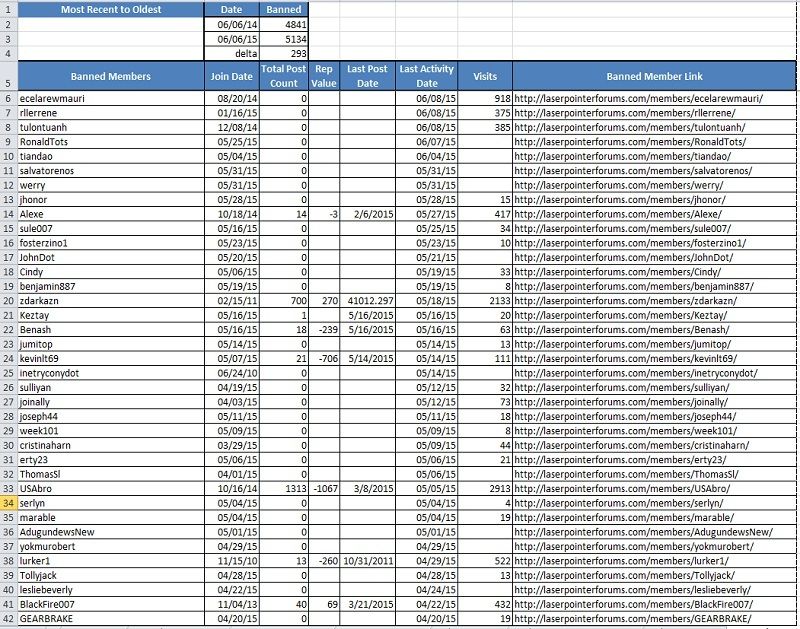The height and width of the screenshot is (629, 800).
Task: Click the "Banned Member Link" column header cell
Action: tap(654, 76)
